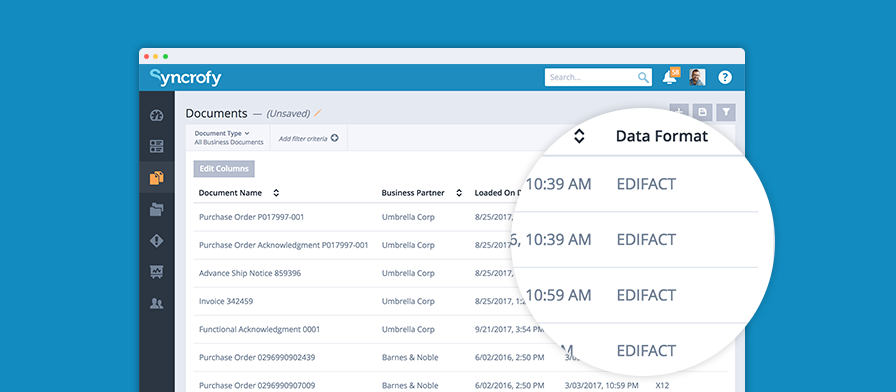This screenshot has width=896, height=392.
Task: Open the server list icon in sidebar
Action: tap(157, 146)
